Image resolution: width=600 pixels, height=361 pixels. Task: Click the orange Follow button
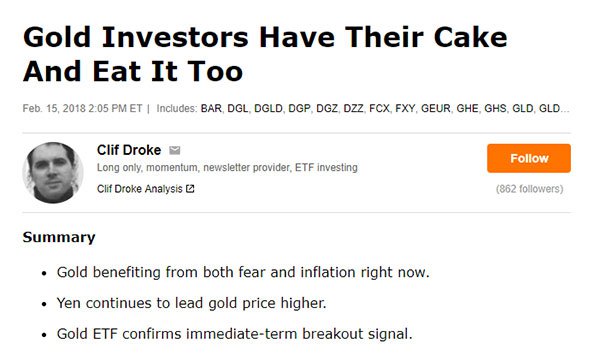(x=529, y=158)
